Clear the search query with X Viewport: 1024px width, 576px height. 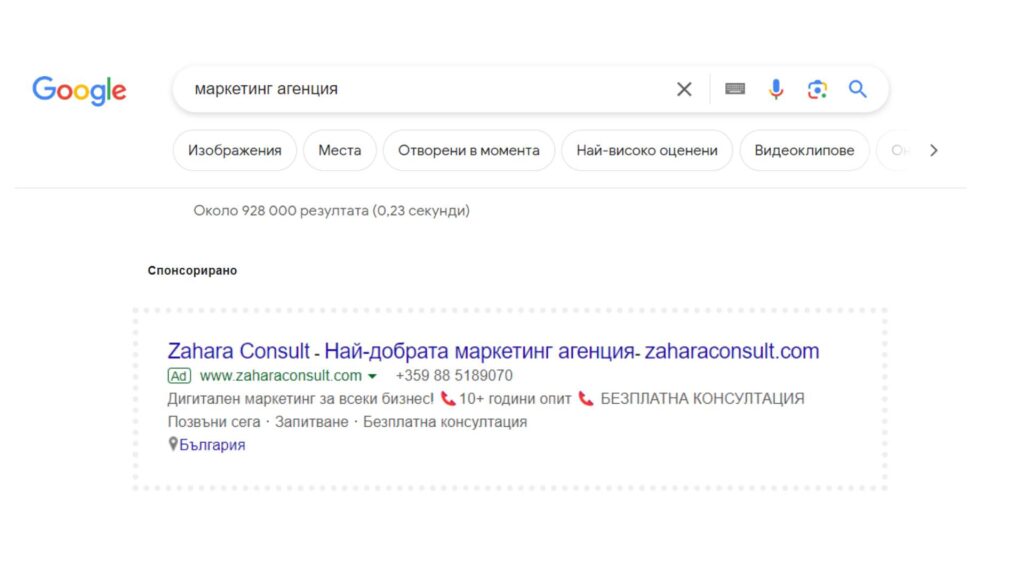pyautogui.click(x=684, y=89)
